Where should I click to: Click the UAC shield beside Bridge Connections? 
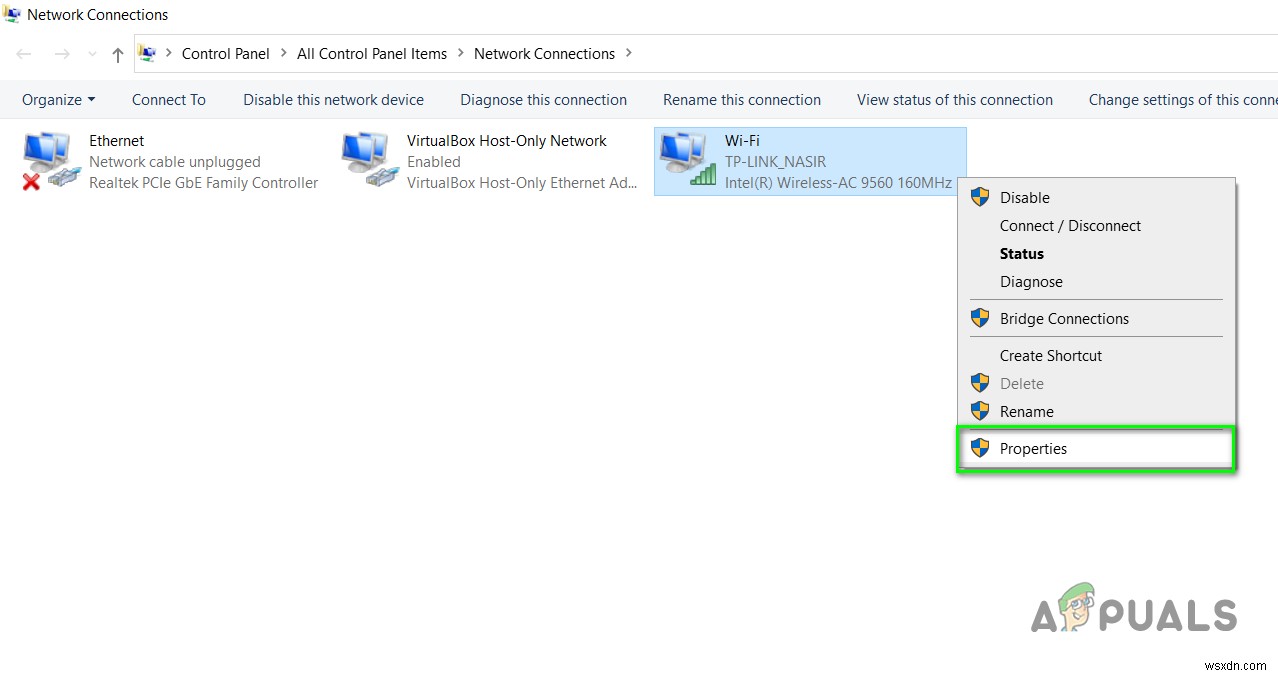979,318
